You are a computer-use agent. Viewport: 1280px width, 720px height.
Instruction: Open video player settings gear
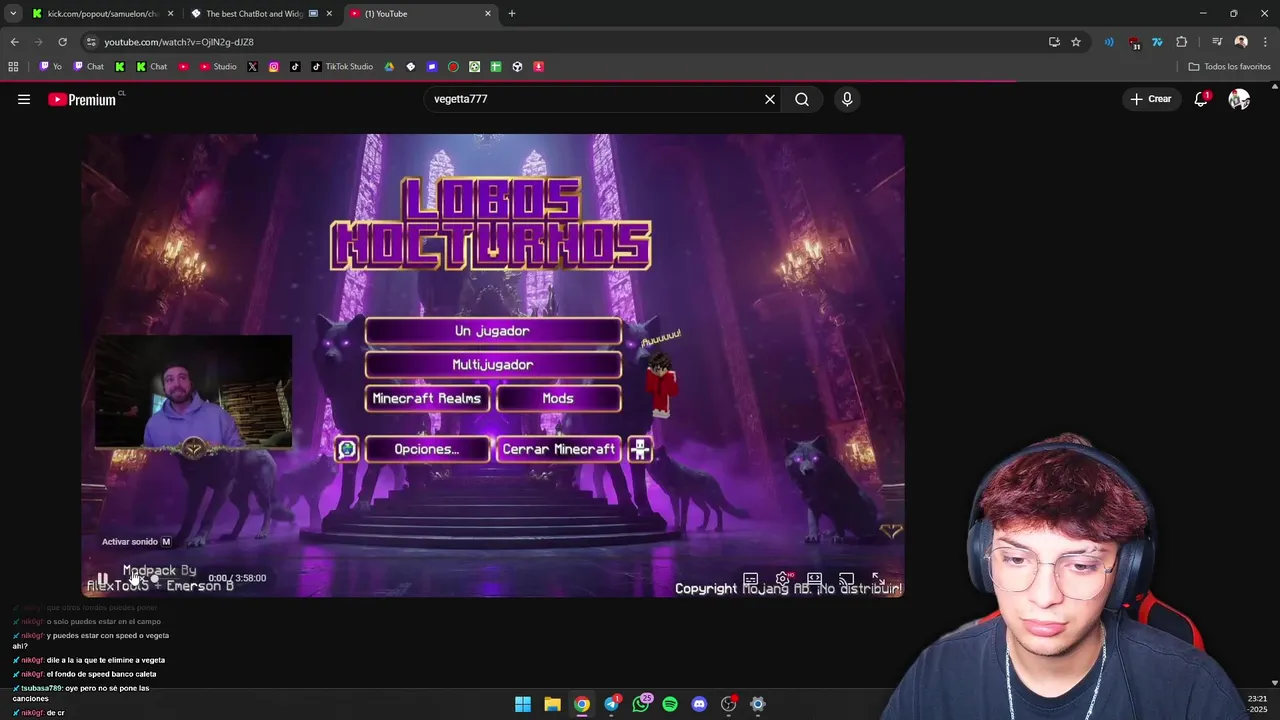point(783,579)
